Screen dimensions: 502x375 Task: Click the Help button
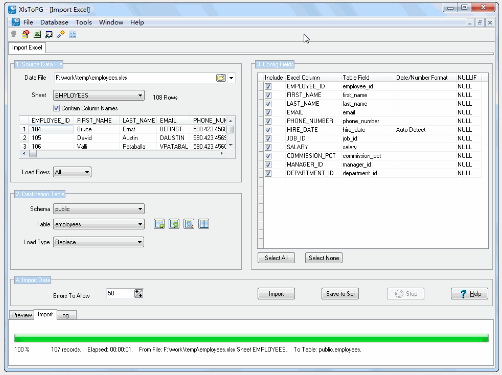coord(469,294)
